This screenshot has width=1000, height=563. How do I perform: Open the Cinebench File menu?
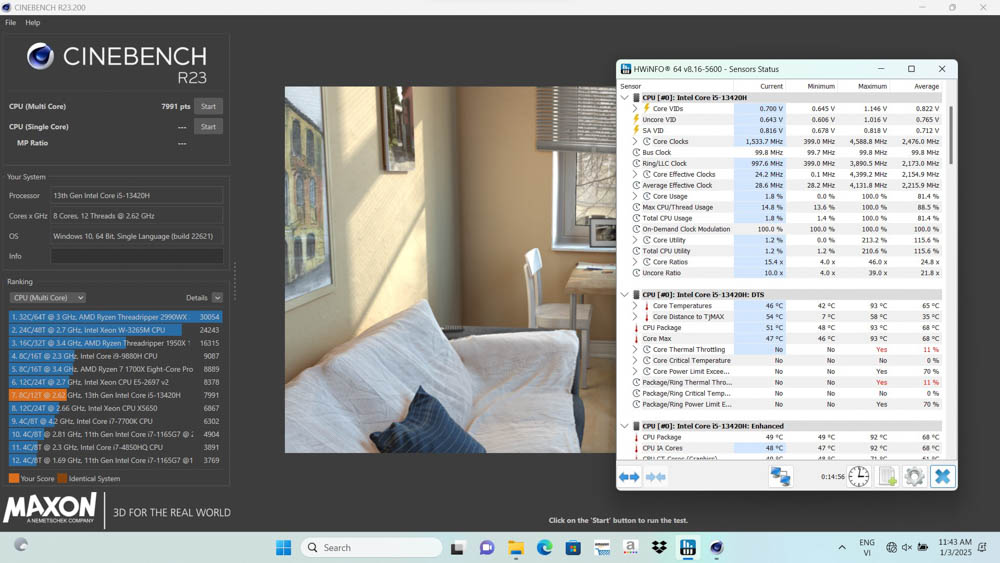click(x=11, y=22)
